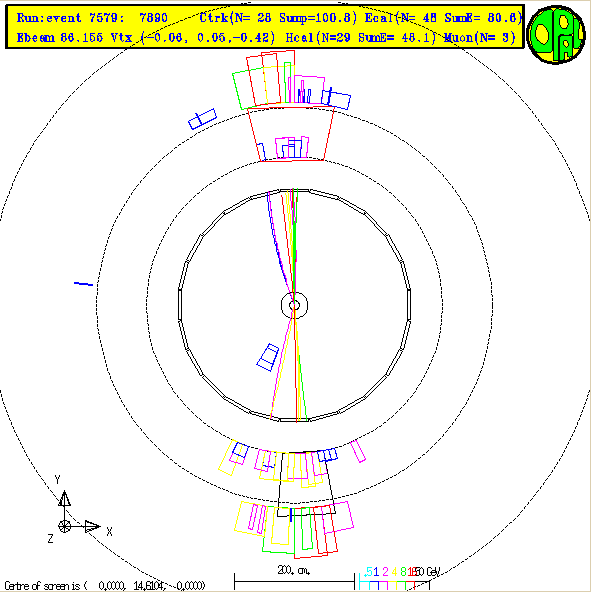Click the OPAL logo in the corner
Image resolution: width=591 pixels, height=592 pixels.
556,34
